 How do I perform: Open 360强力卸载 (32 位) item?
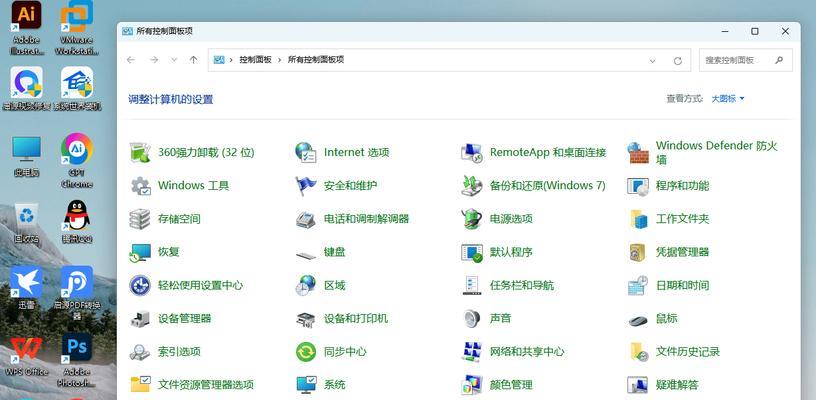coord(205,153)
